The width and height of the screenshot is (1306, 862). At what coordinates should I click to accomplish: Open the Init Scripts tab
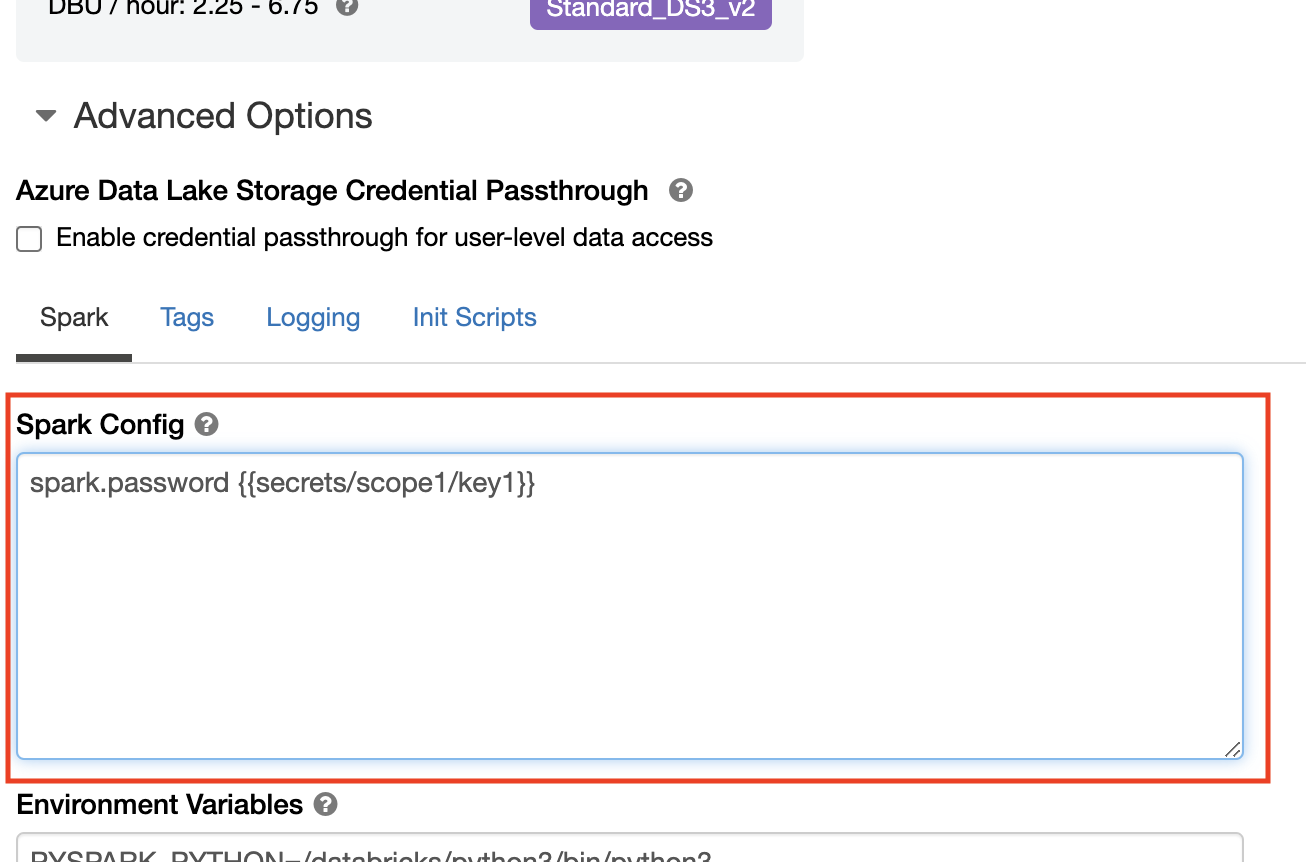point(474,317)
